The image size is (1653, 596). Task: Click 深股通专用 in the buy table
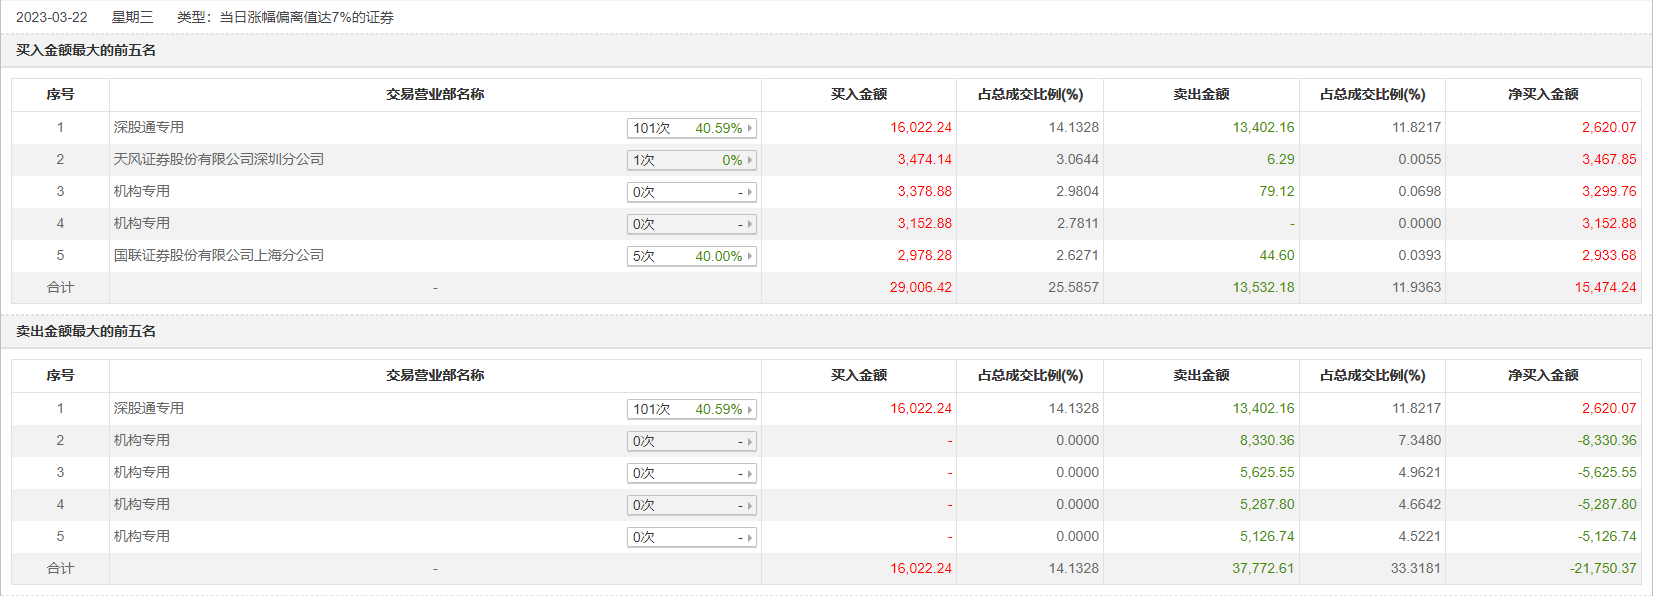point(148,127)
